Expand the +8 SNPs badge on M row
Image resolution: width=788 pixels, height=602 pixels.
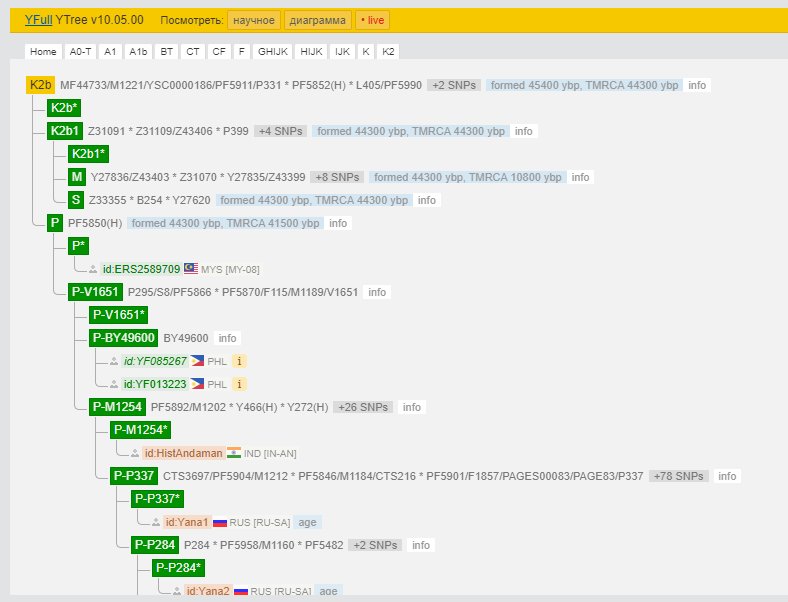[x=337, y=177]
